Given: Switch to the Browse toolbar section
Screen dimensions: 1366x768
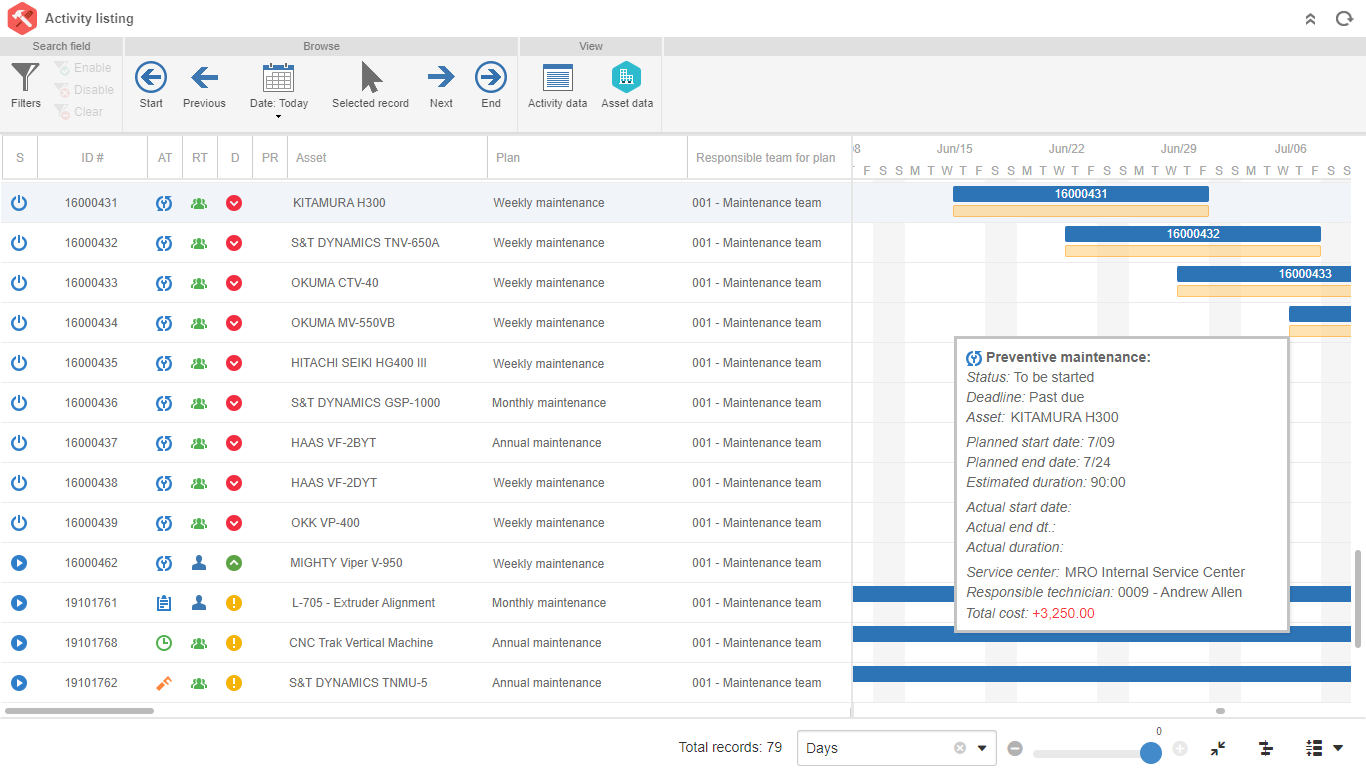Looking at the screenshot, I should 321,46.
